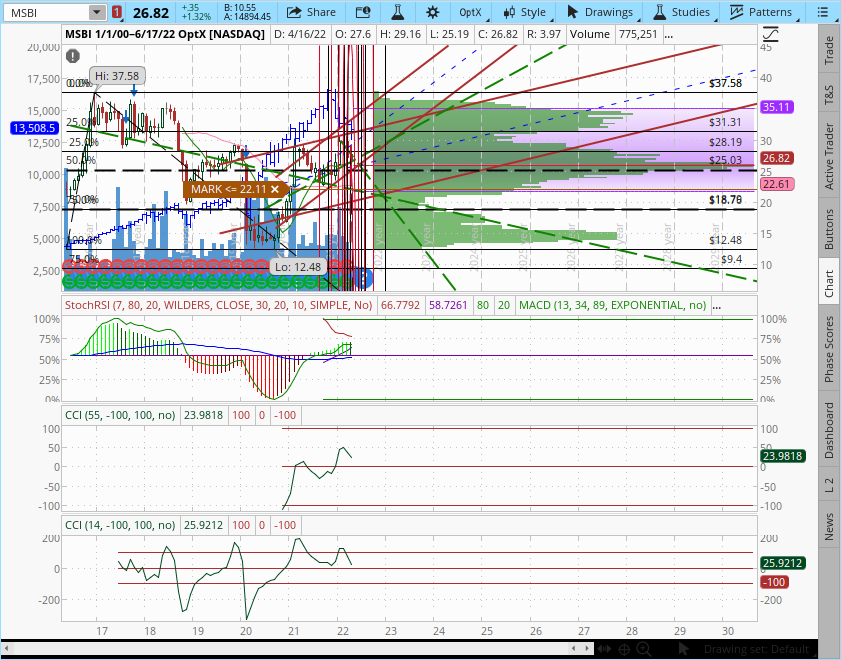Click the Share button
Screen dimensions: 841x660
[311, 12]
